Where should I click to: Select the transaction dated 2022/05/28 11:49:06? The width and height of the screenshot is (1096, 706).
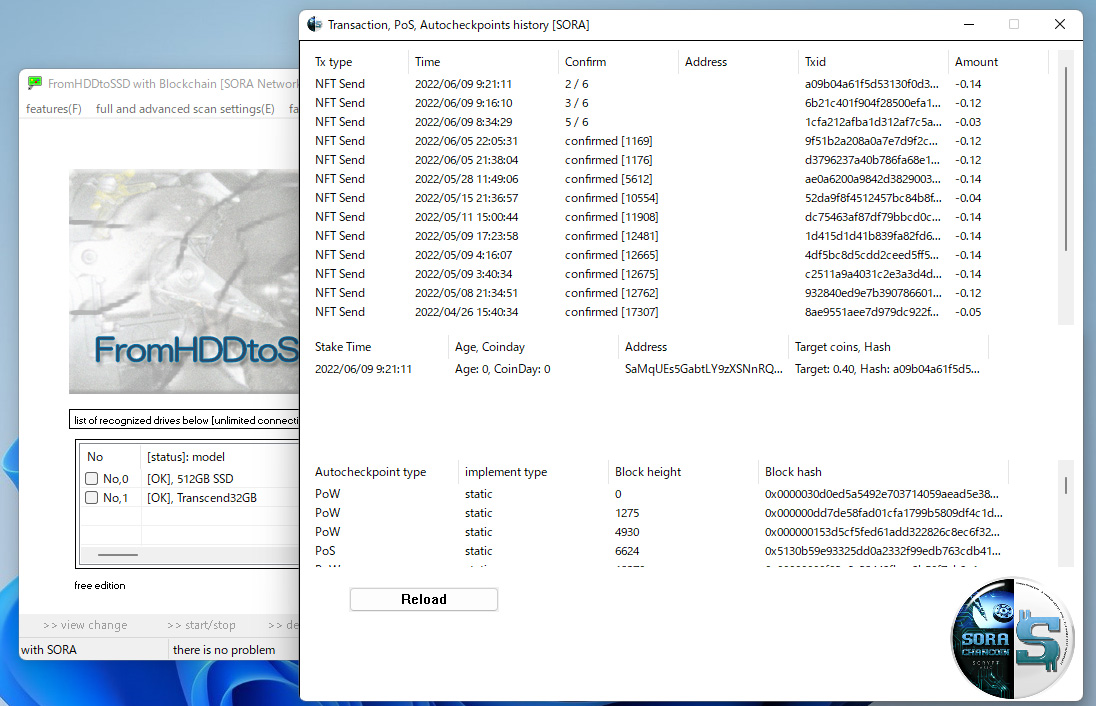[x=679, y=179]
